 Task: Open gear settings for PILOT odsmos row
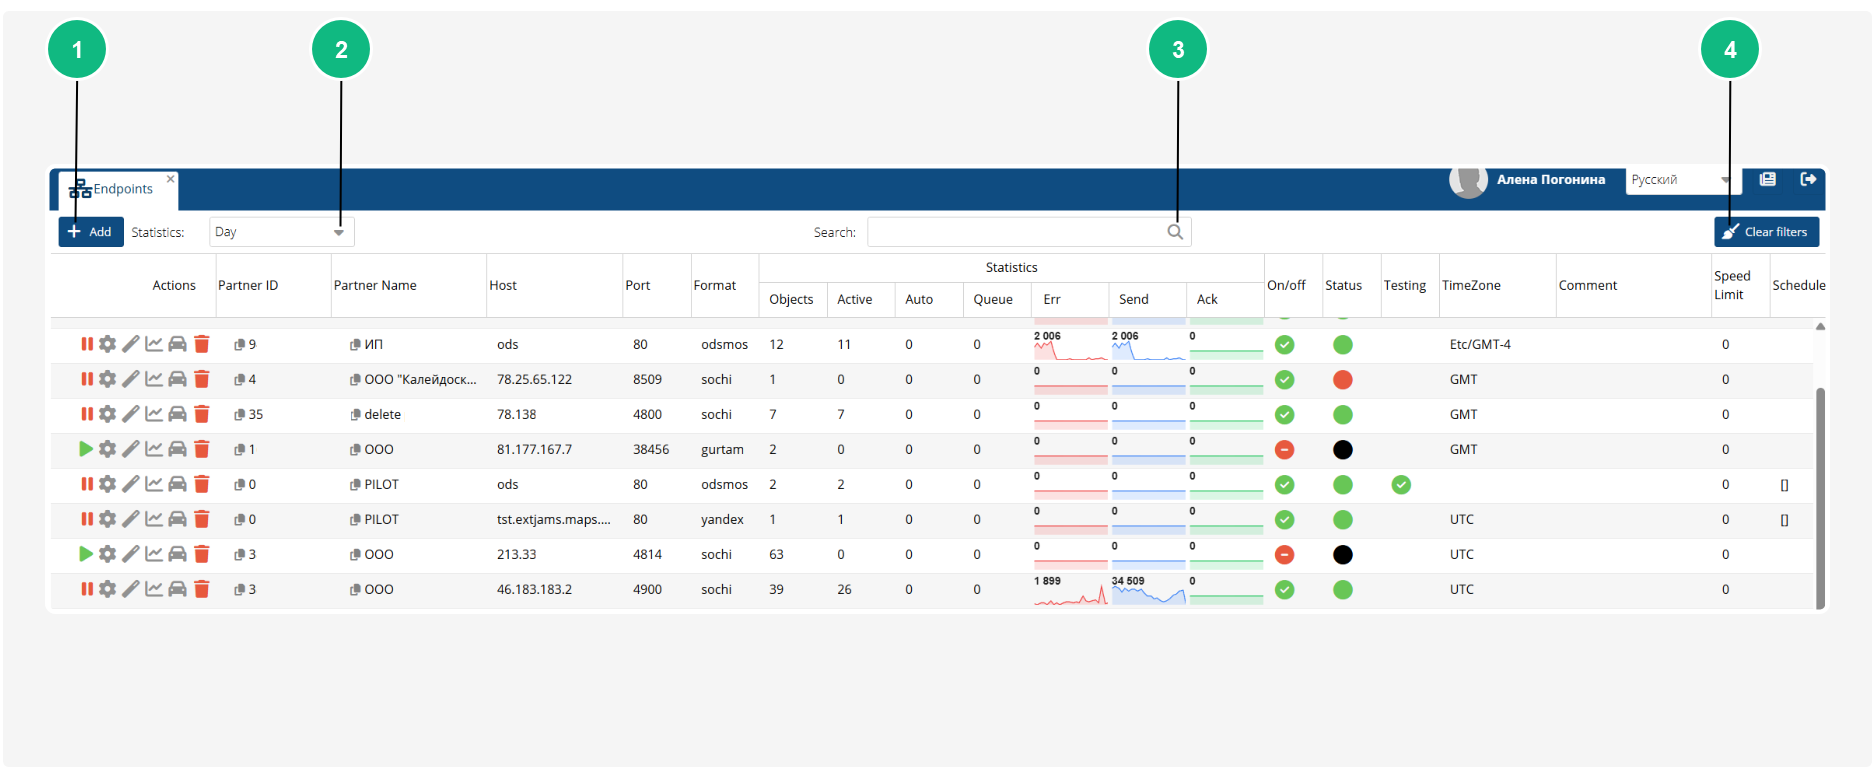(108, 484)
